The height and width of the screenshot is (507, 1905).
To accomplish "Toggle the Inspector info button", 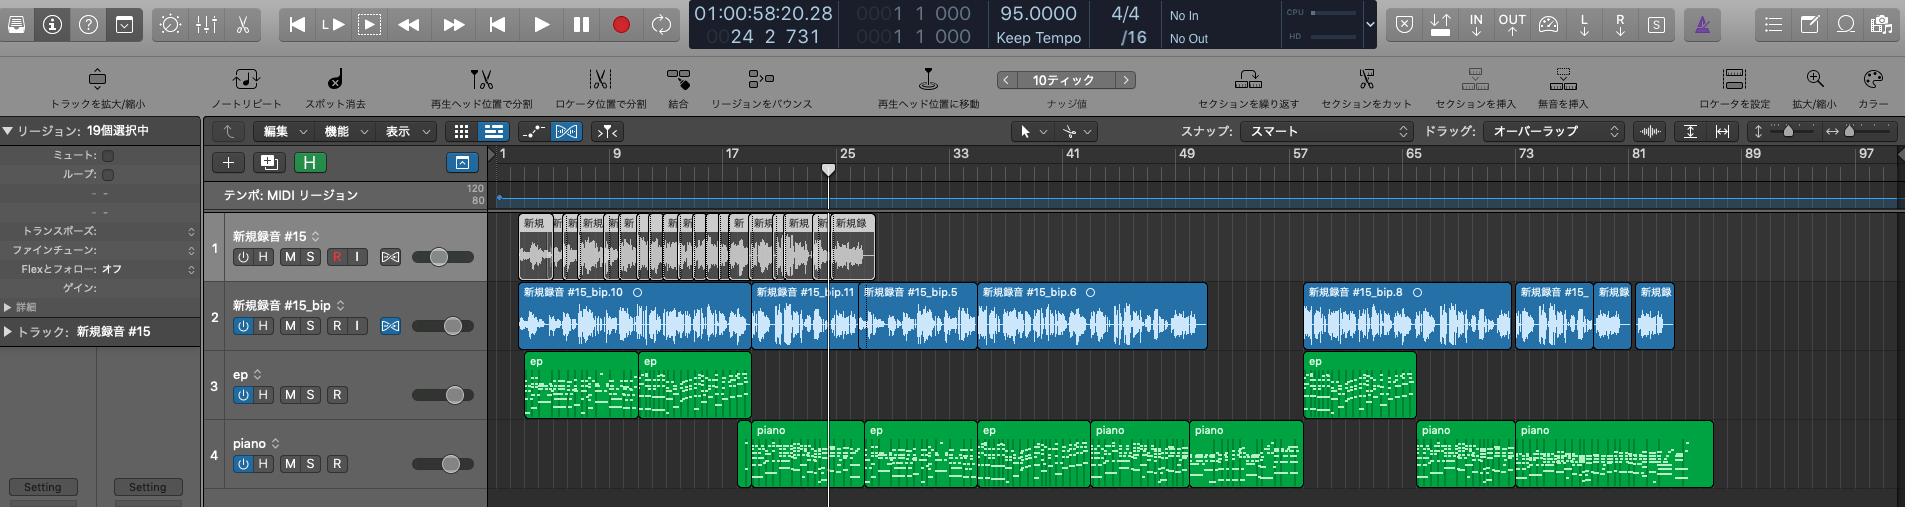I will (52, 25).
